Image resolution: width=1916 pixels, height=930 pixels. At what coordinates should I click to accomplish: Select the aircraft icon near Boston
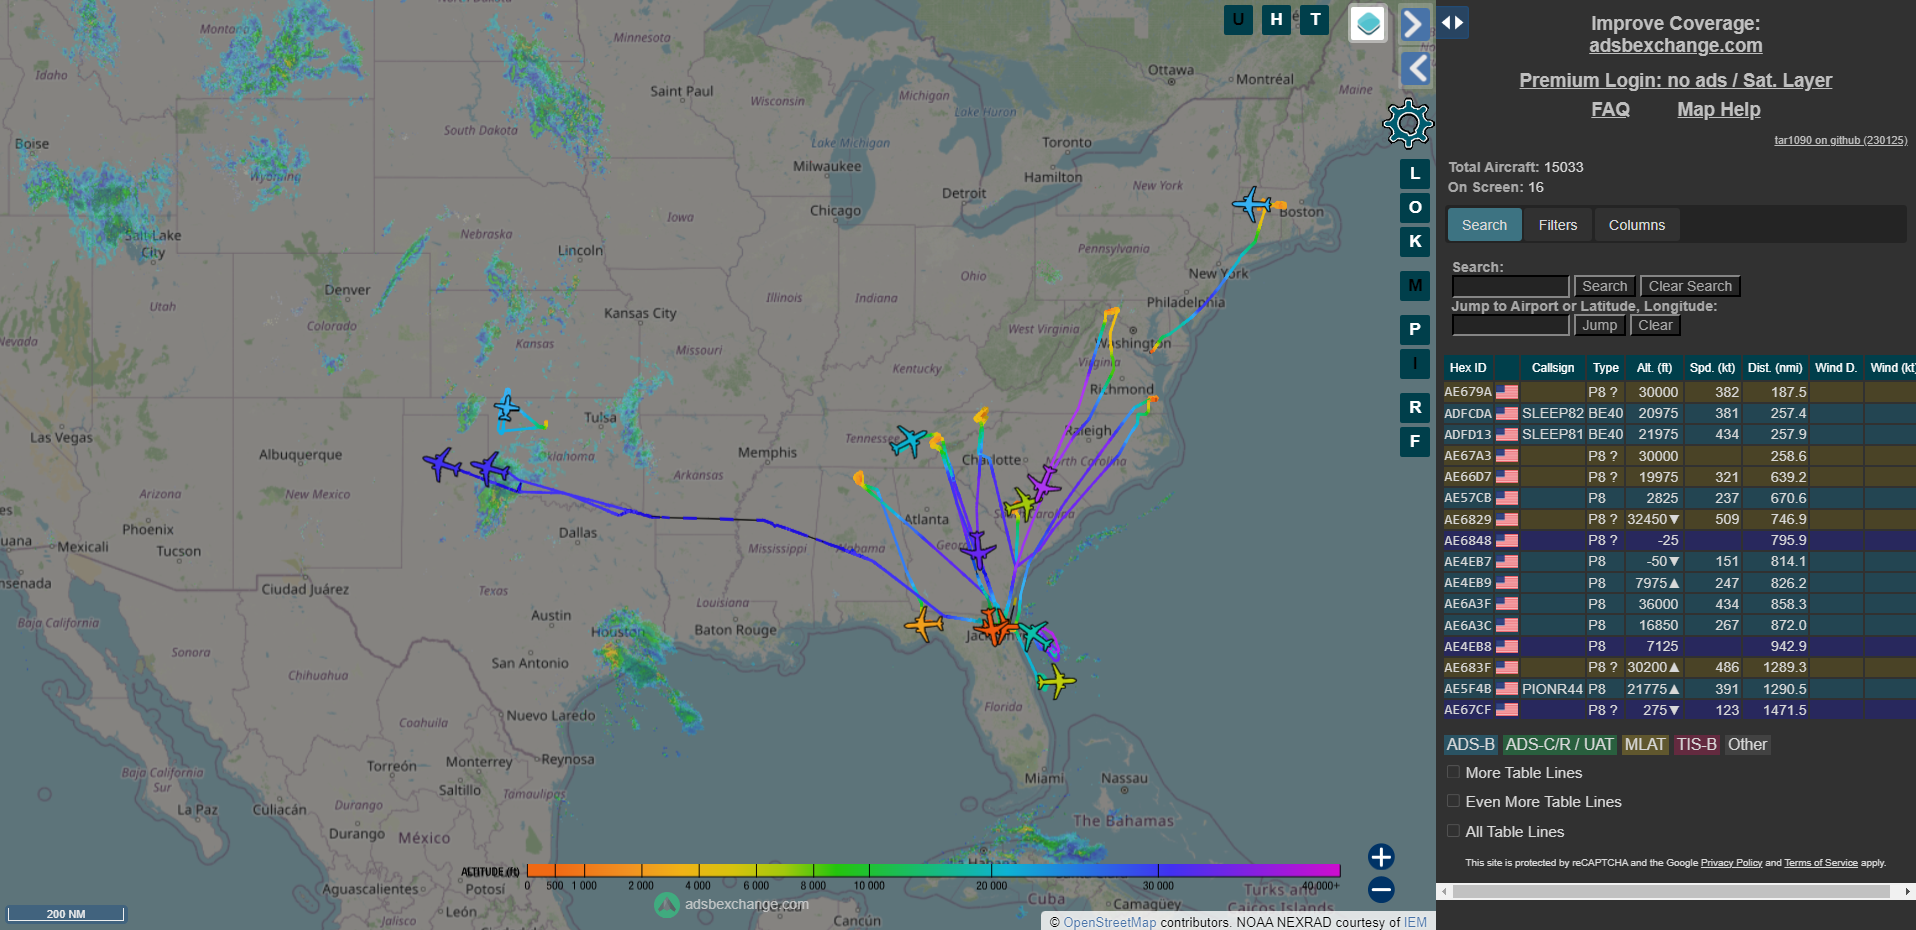1252,204
